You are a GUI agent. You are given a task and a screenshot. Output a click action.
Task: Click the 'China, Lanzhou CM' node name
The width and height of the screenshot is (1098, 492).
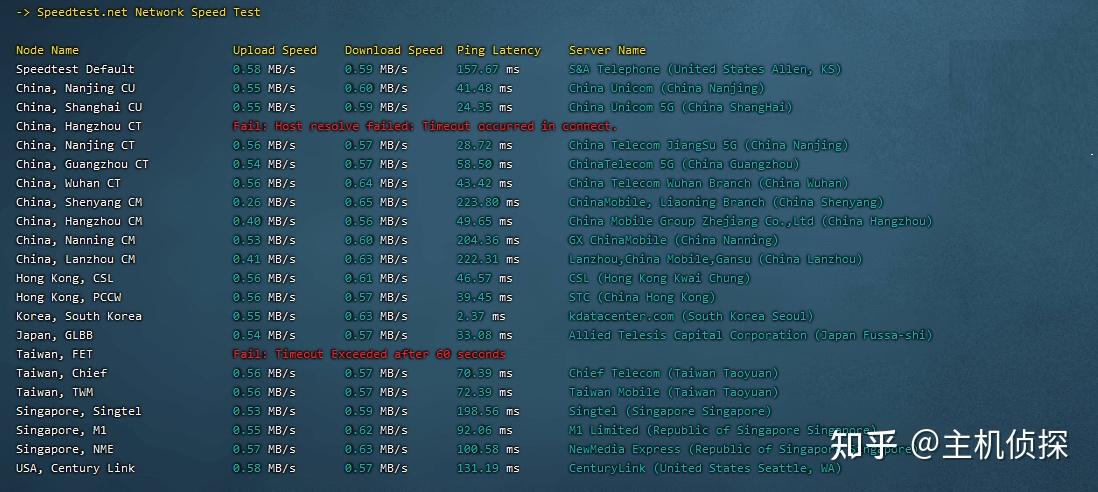pos(75,258)
